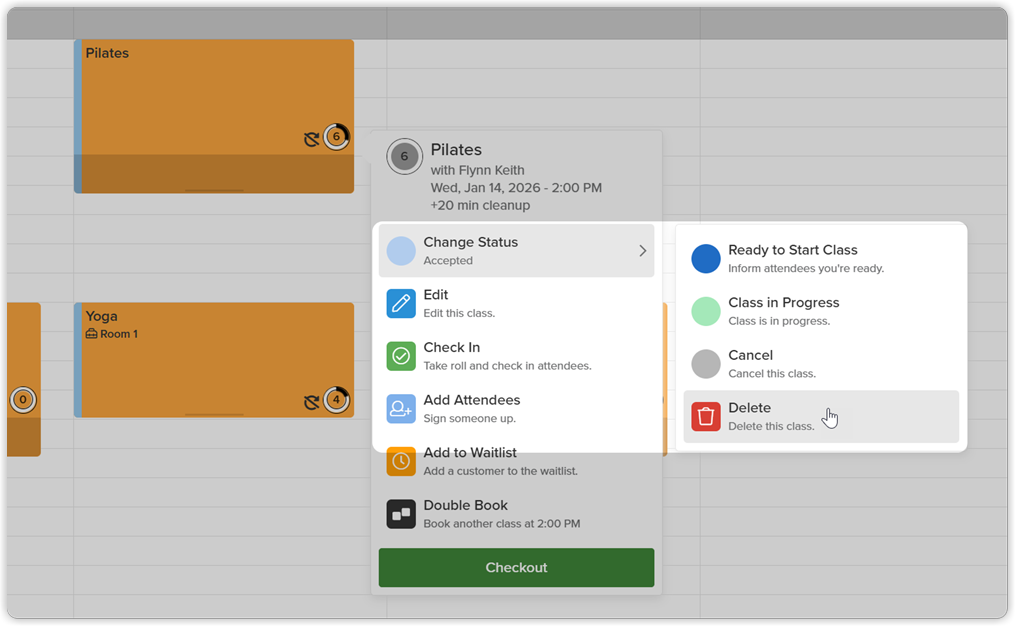Click the '+20 min cleanup' text

(480, 205)
